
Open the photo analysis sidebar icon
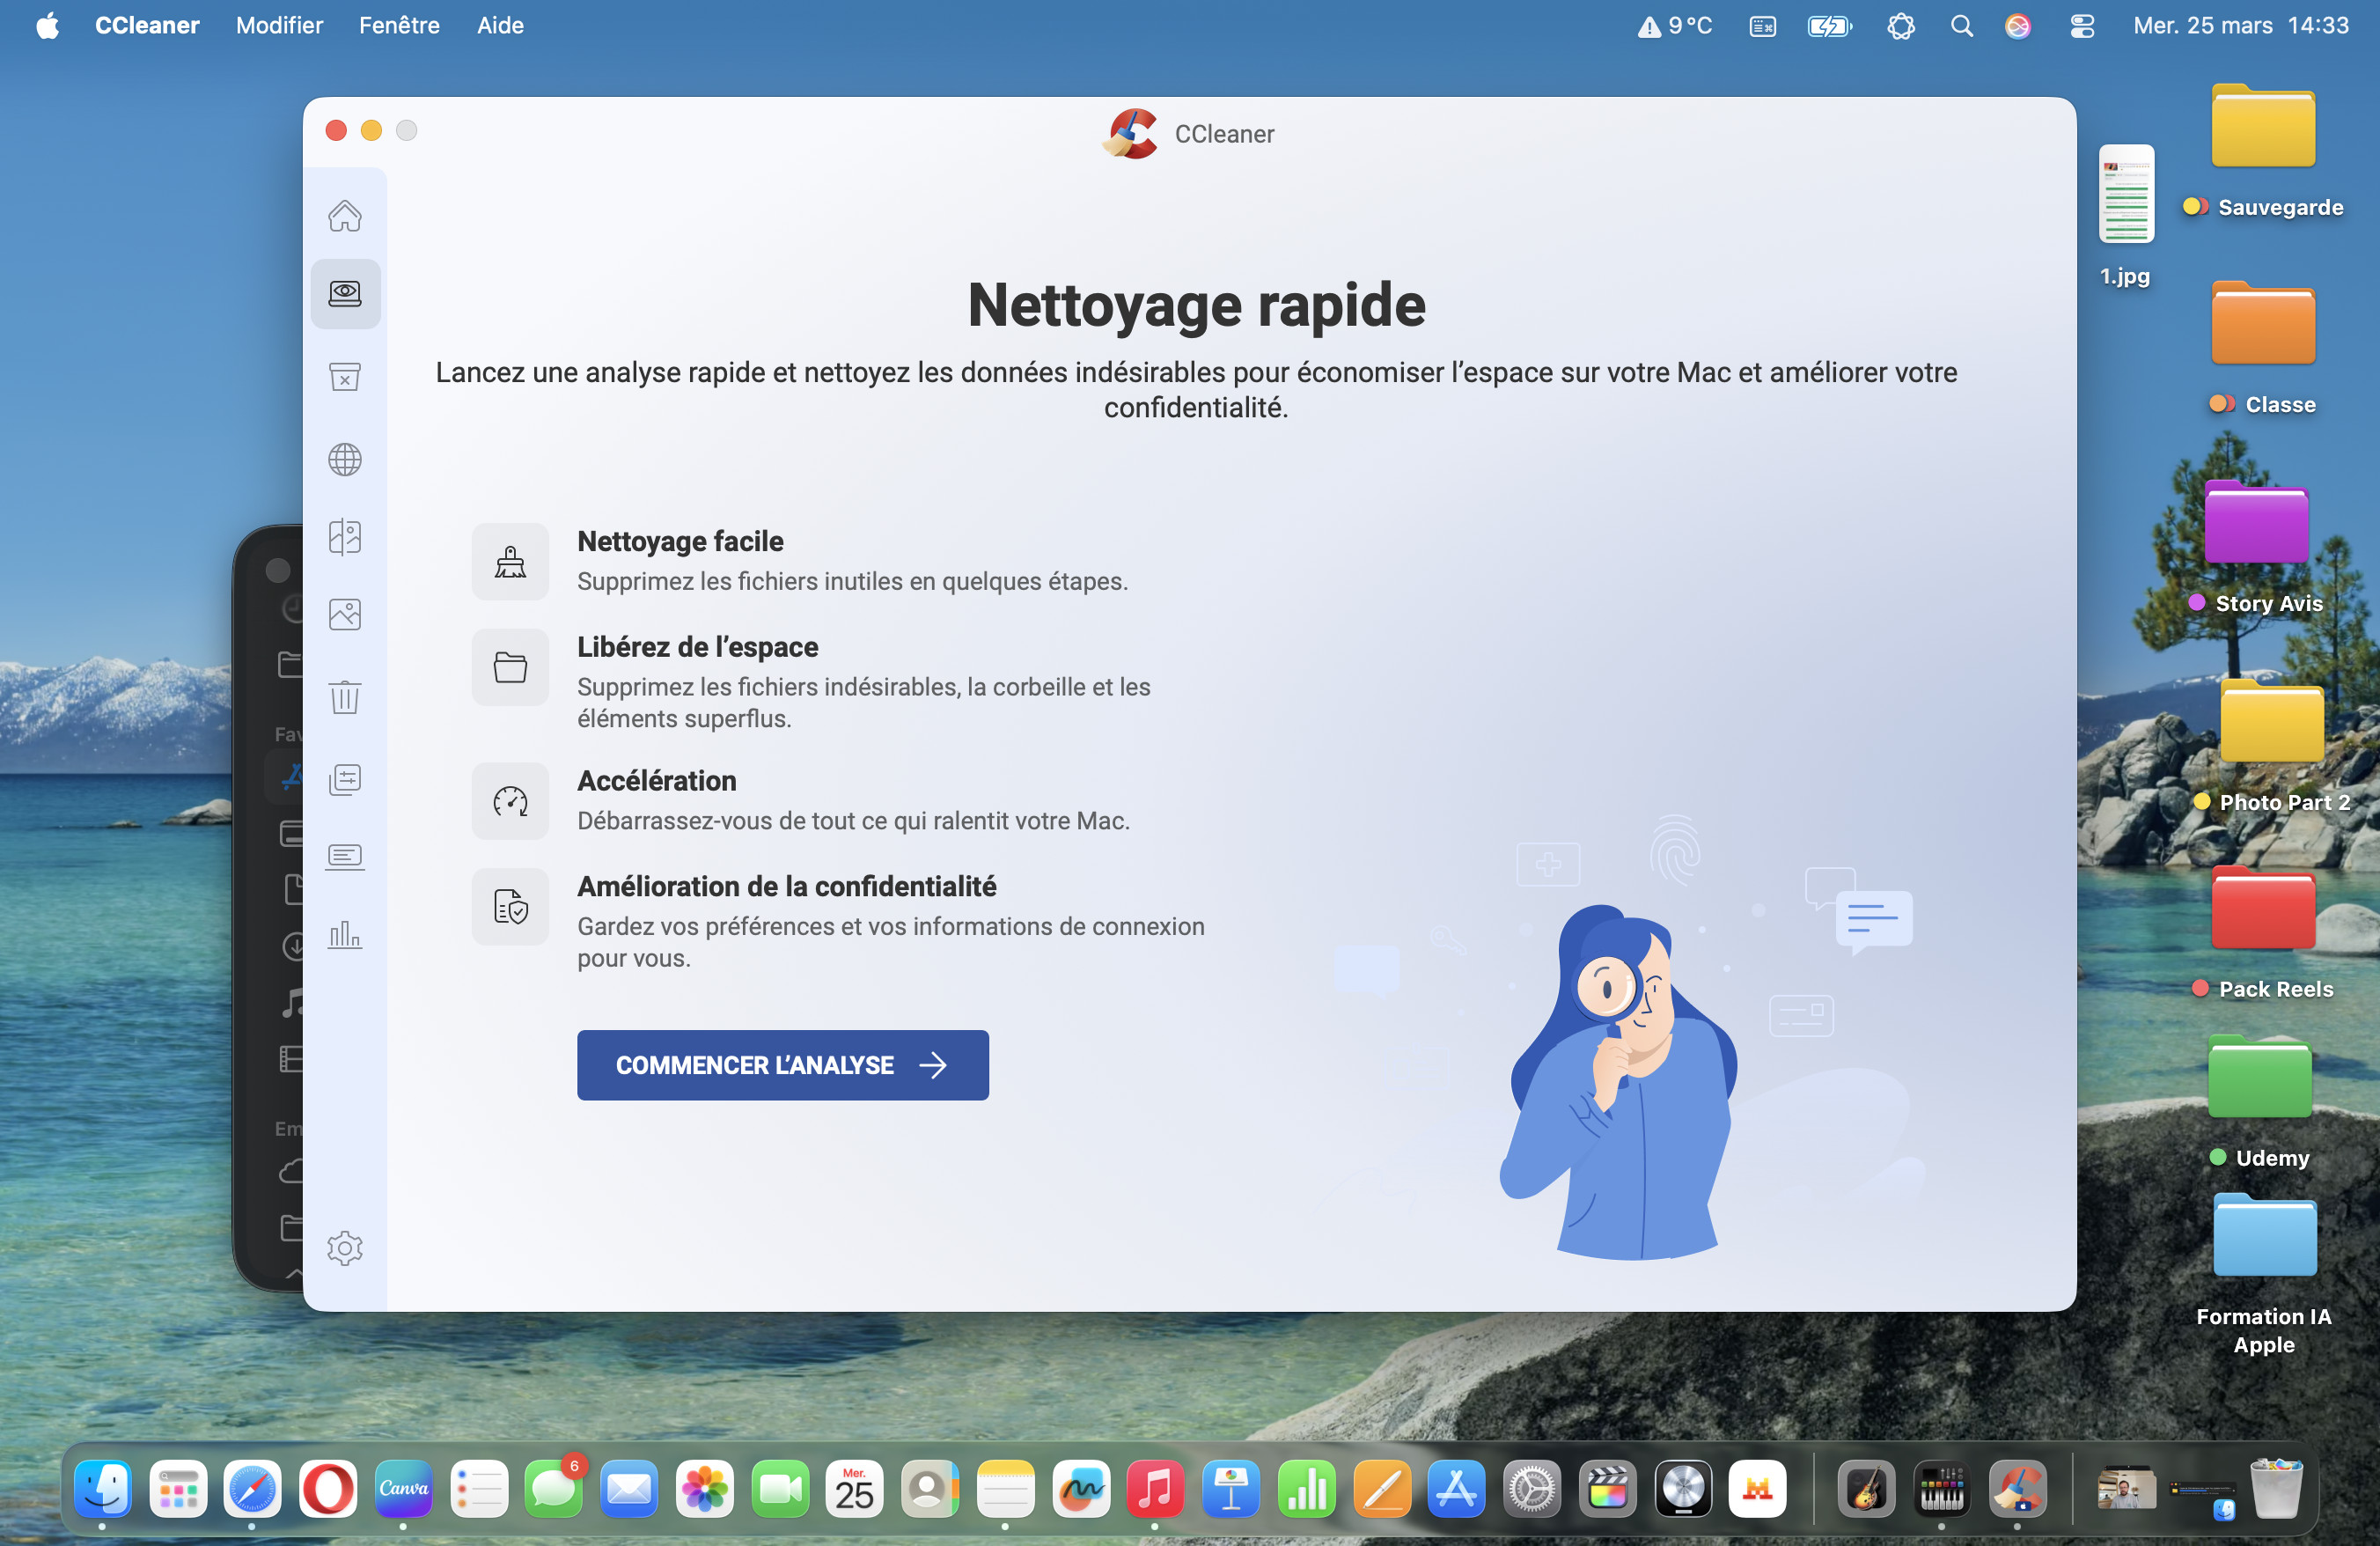[x=345, y=614]
